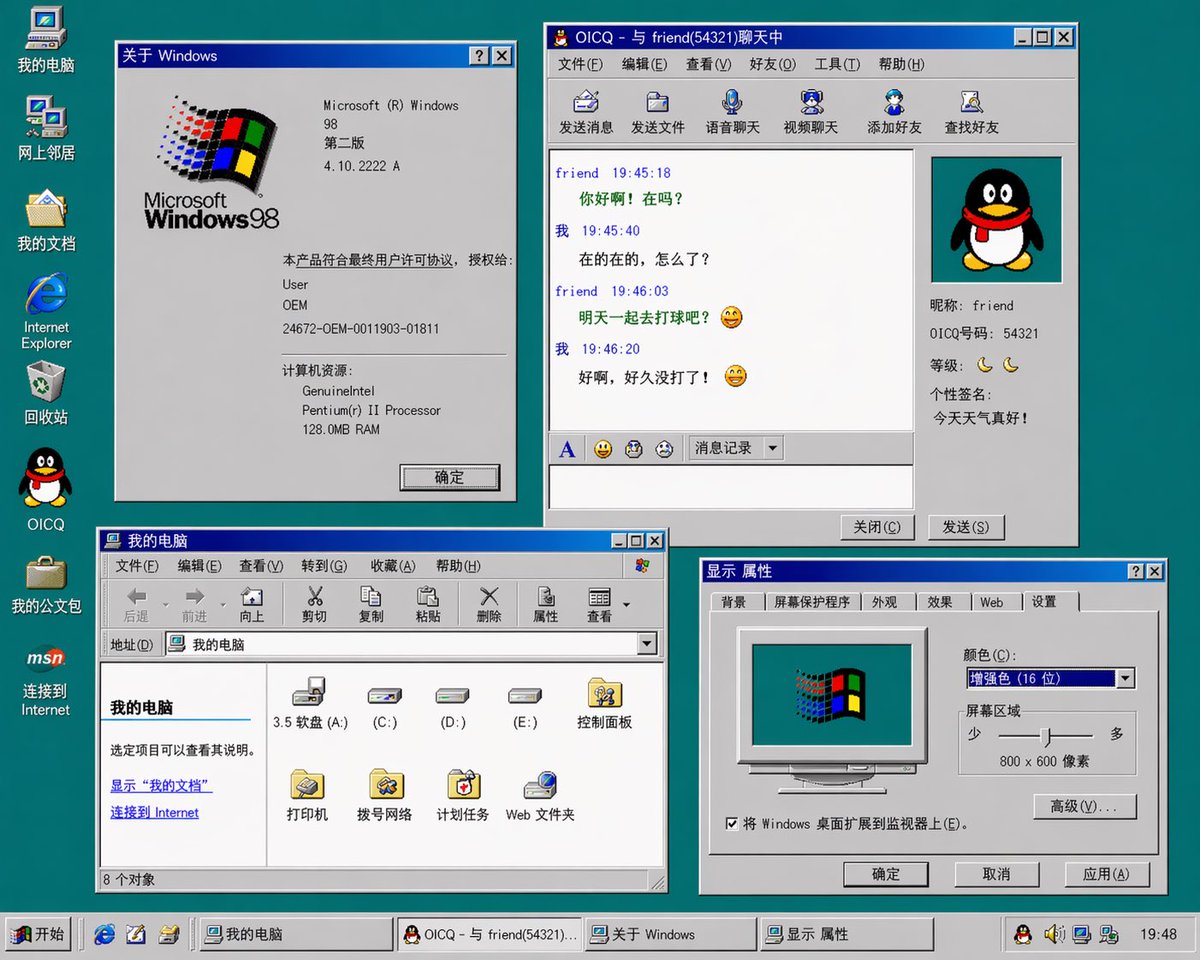This screenshot has height=960, width=1200.
Task: Switch to 效果 tab
Action: point(940,602)
